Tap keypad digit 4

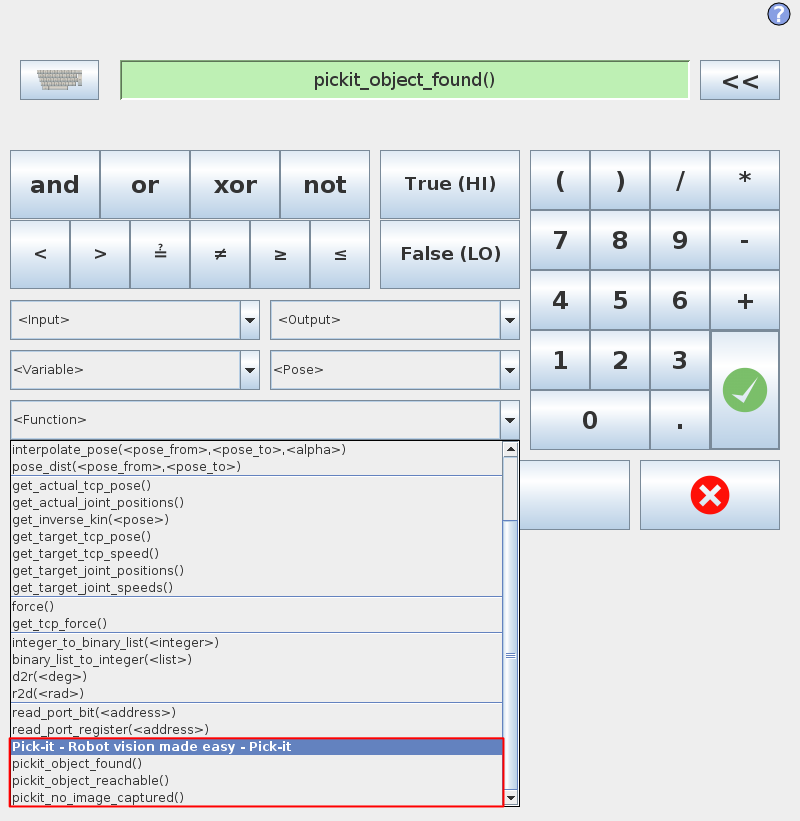tap(560, 300)
